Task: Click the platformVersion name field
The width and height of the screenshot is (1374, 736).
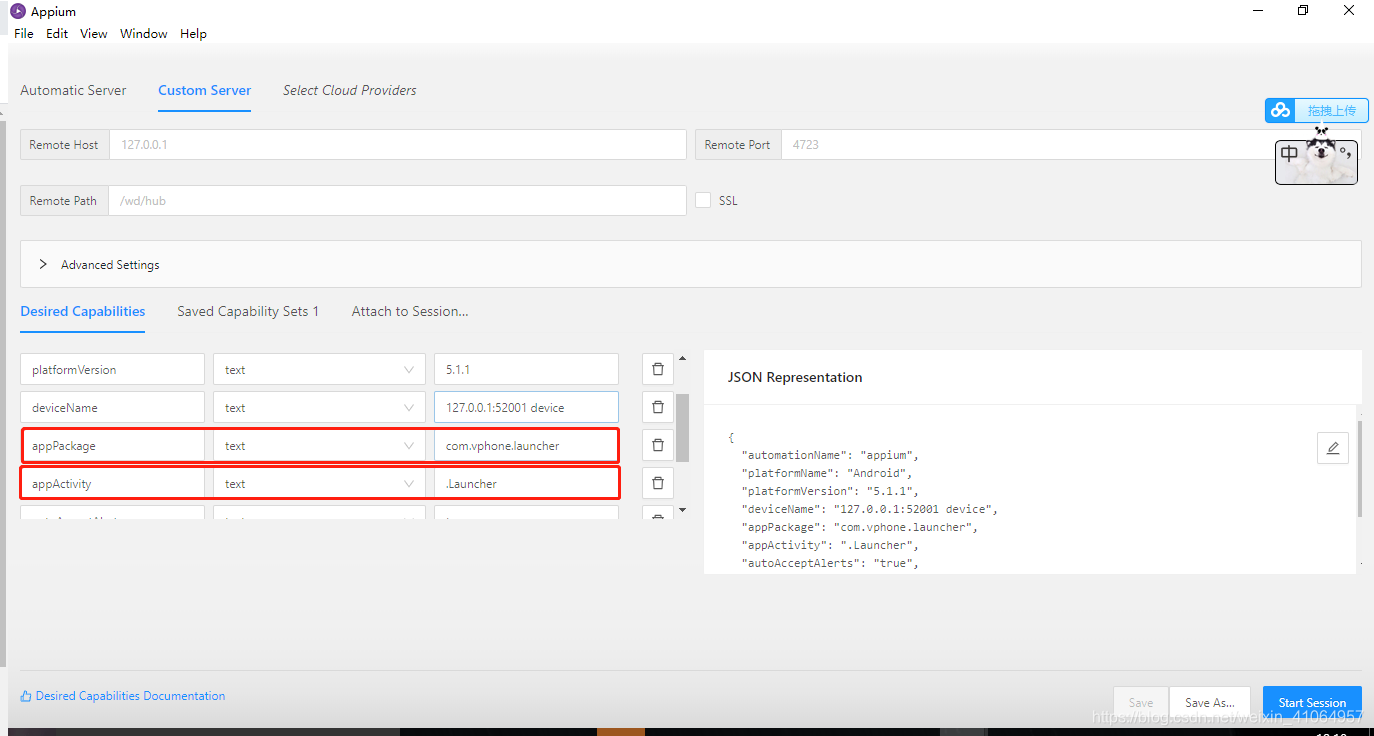Action: pyautogui.click(x=112, y=369)
